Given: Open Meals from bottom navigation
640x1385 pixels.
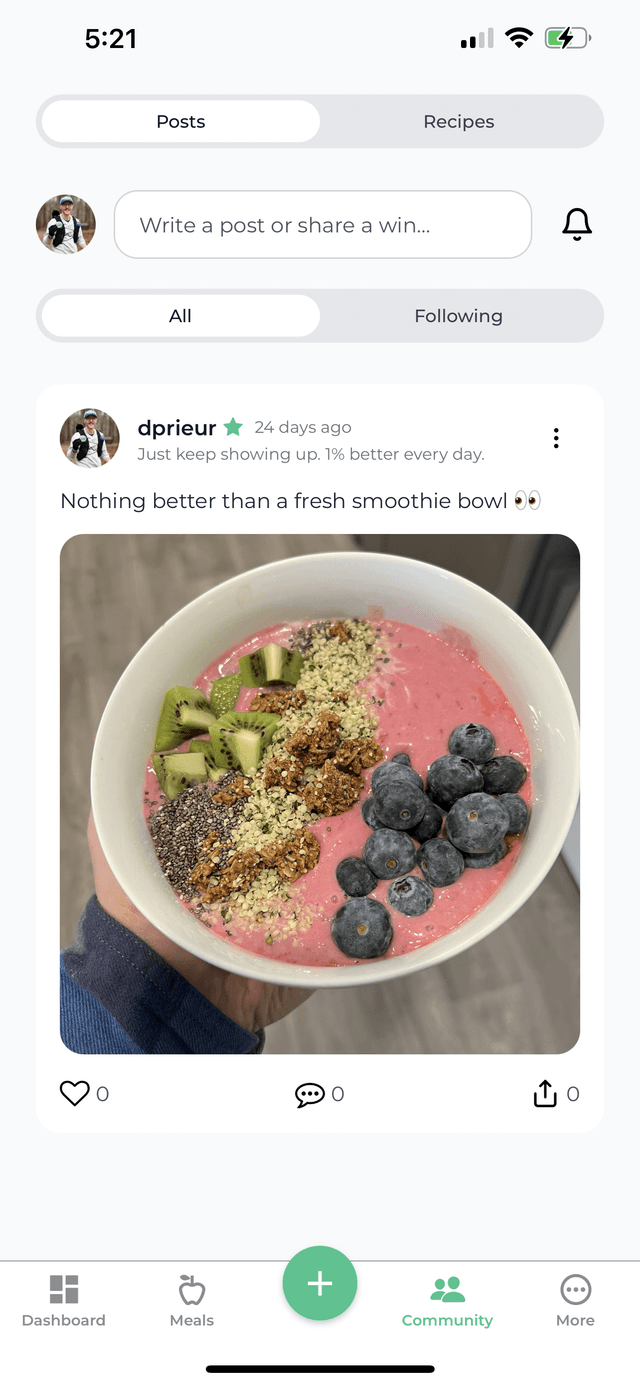Looking at the screenshot, I should 192,1301.
